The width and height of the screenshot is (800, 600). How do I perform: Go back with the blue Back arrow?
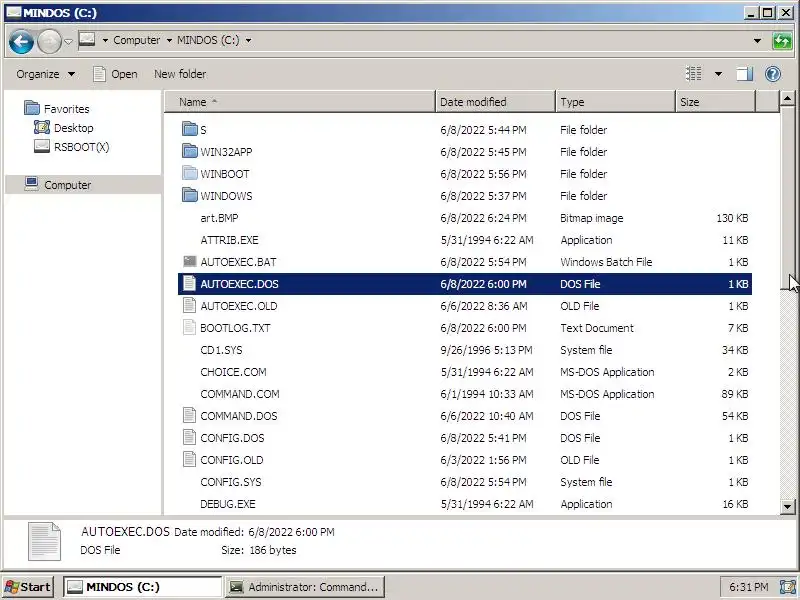21,41
